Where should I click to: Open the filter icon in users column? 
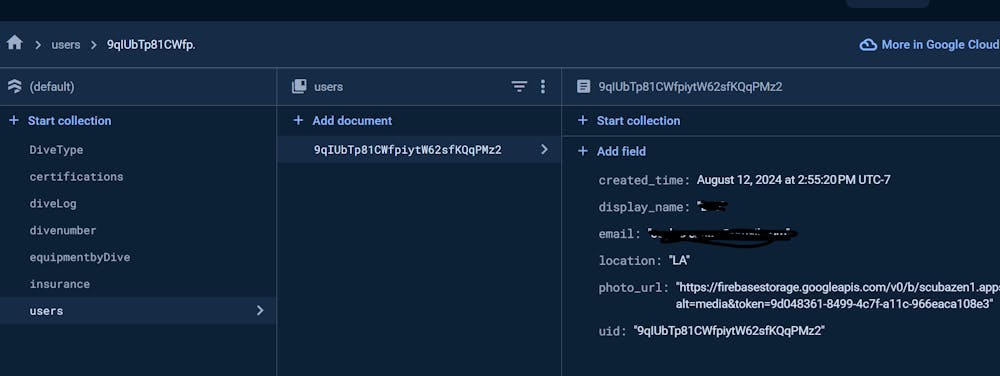[x=520, y=87]
